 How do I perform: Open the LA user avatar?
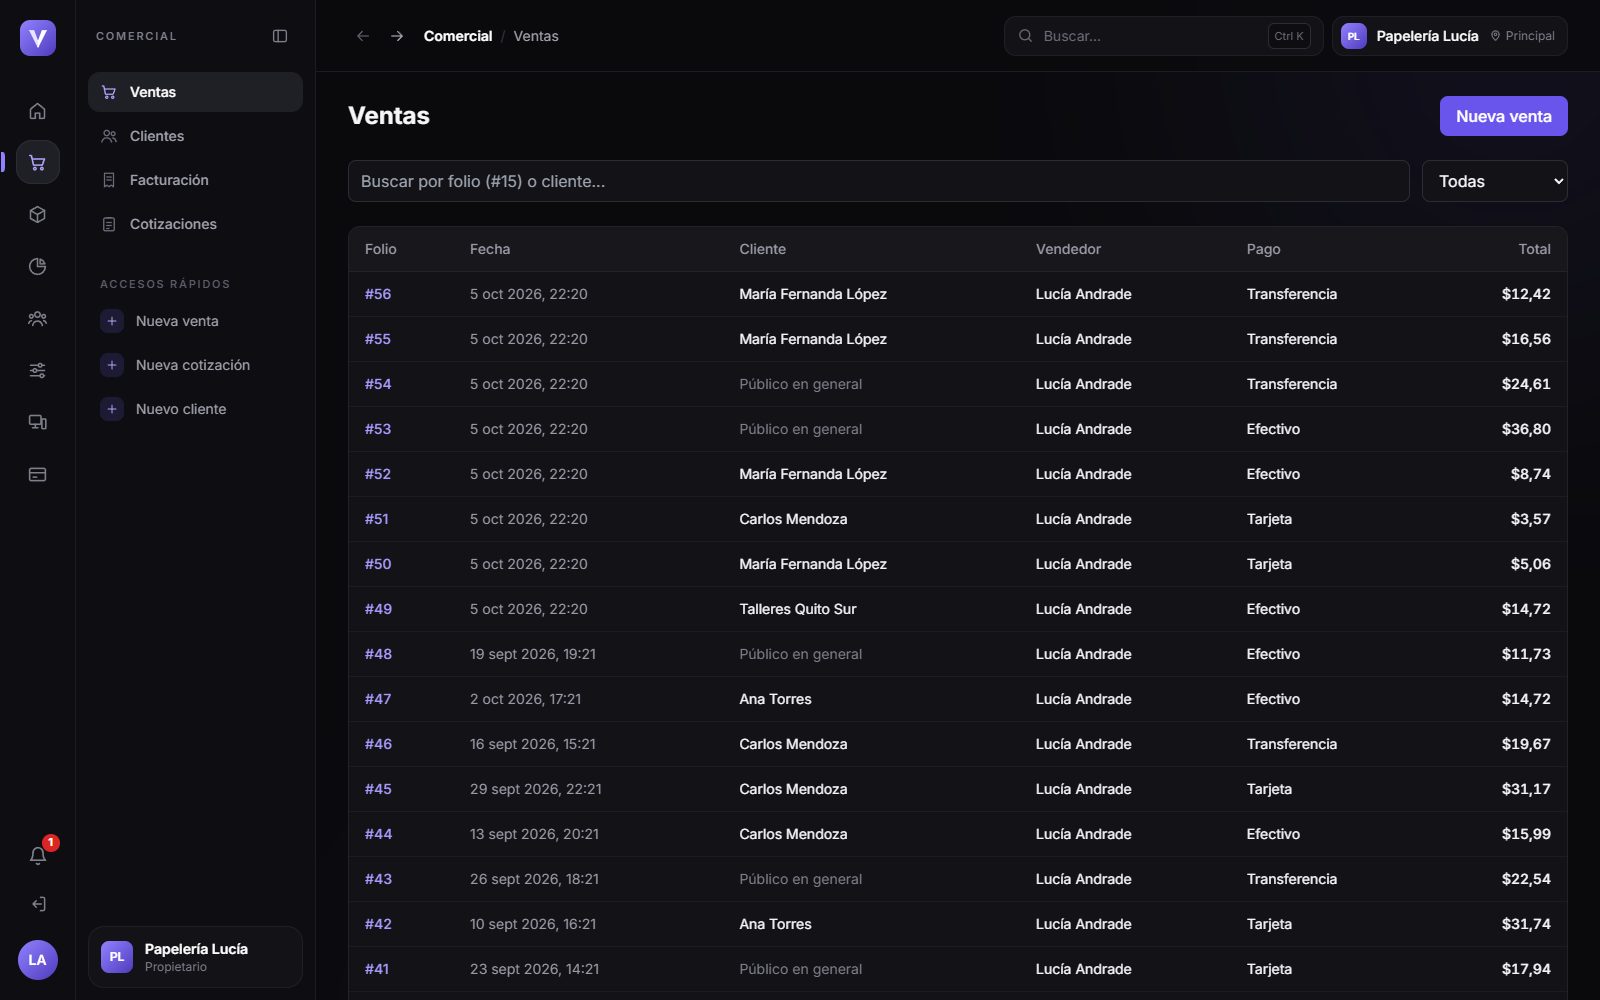[38, 960]
